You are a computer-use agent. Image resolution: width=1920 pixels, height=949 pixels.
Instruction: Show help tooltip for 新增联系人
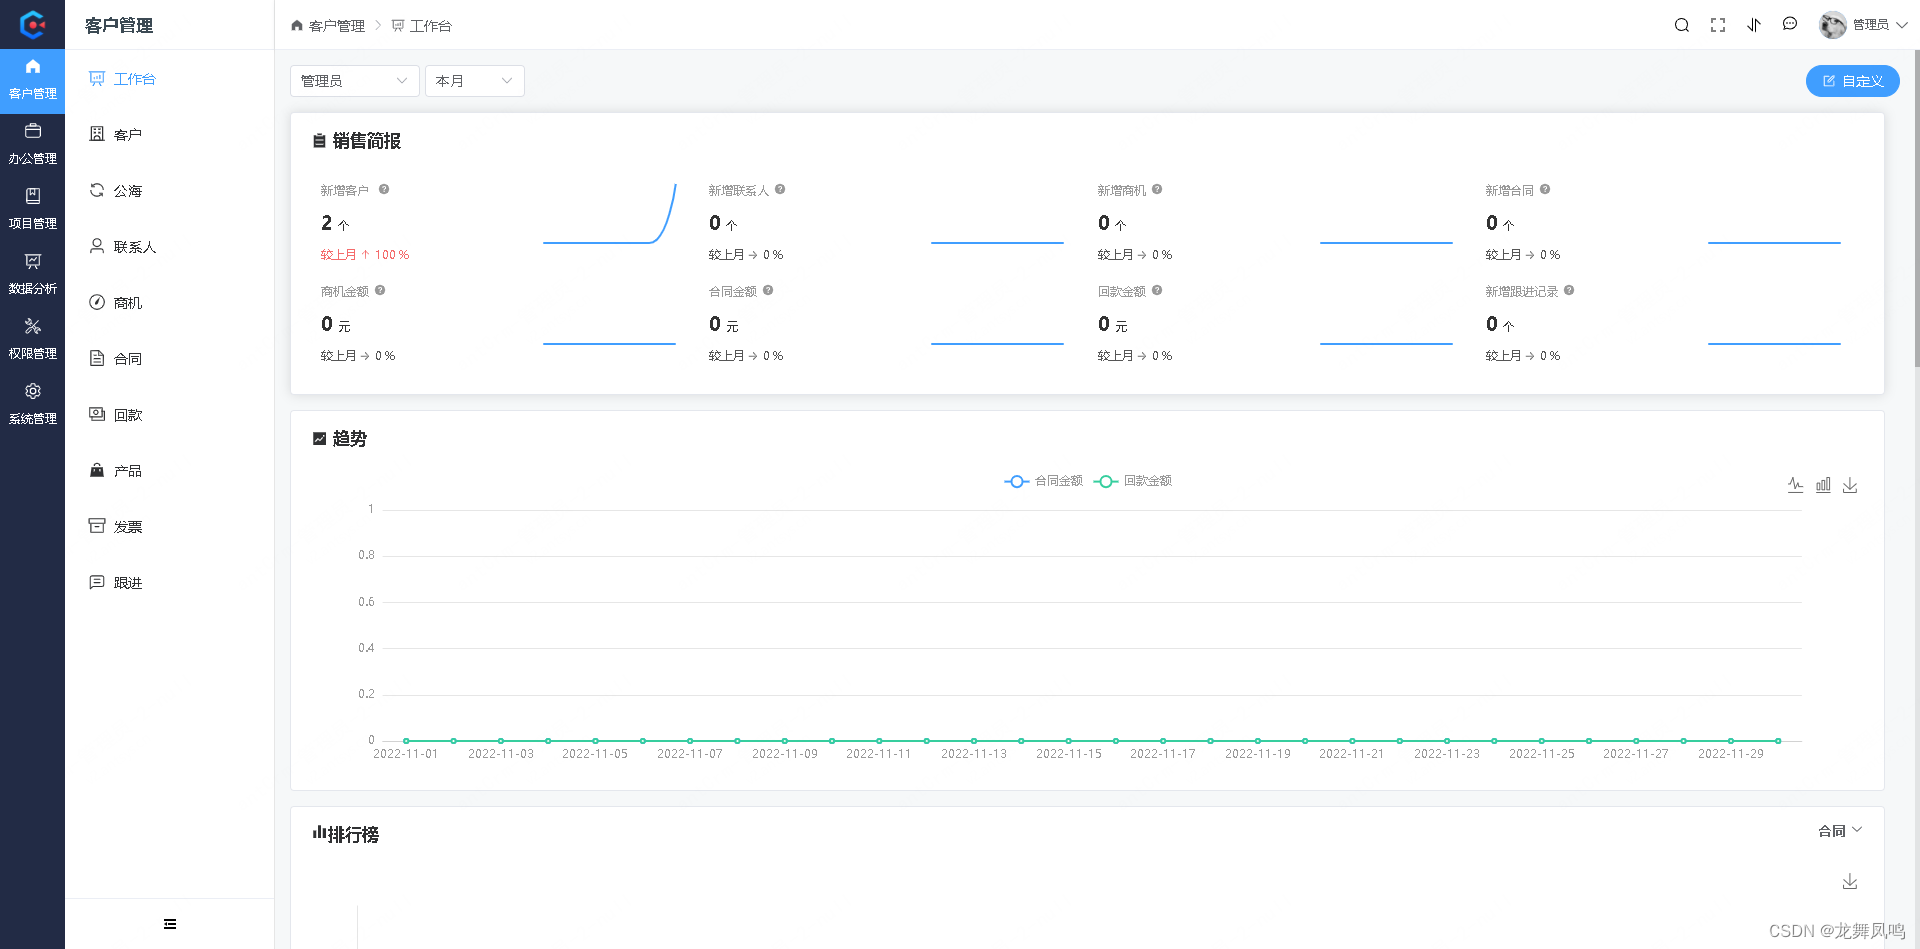click(x=780, y=189)
